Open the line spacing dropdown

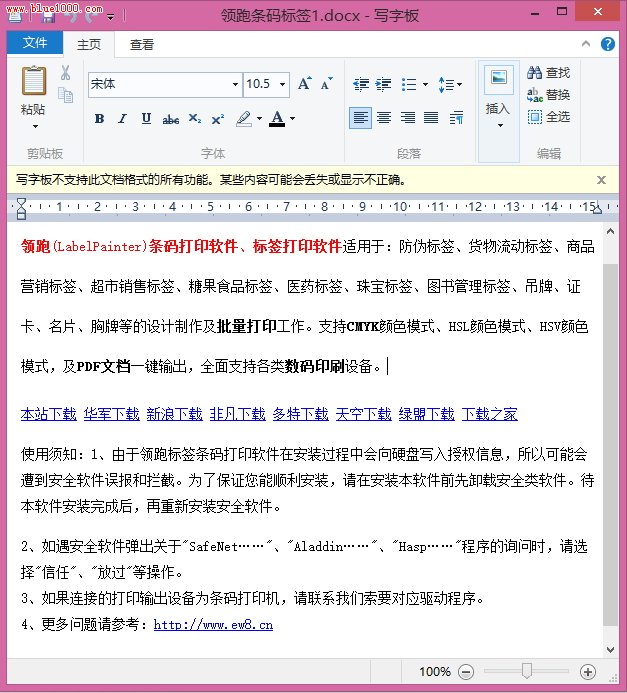[450, 84]
